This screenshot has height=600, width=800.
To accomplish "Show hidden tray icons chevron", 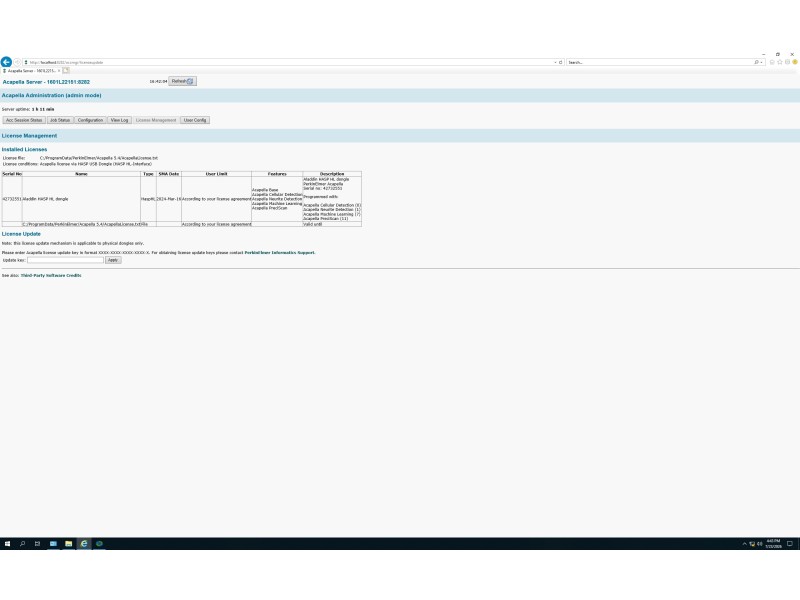I will tap(744, 544).
